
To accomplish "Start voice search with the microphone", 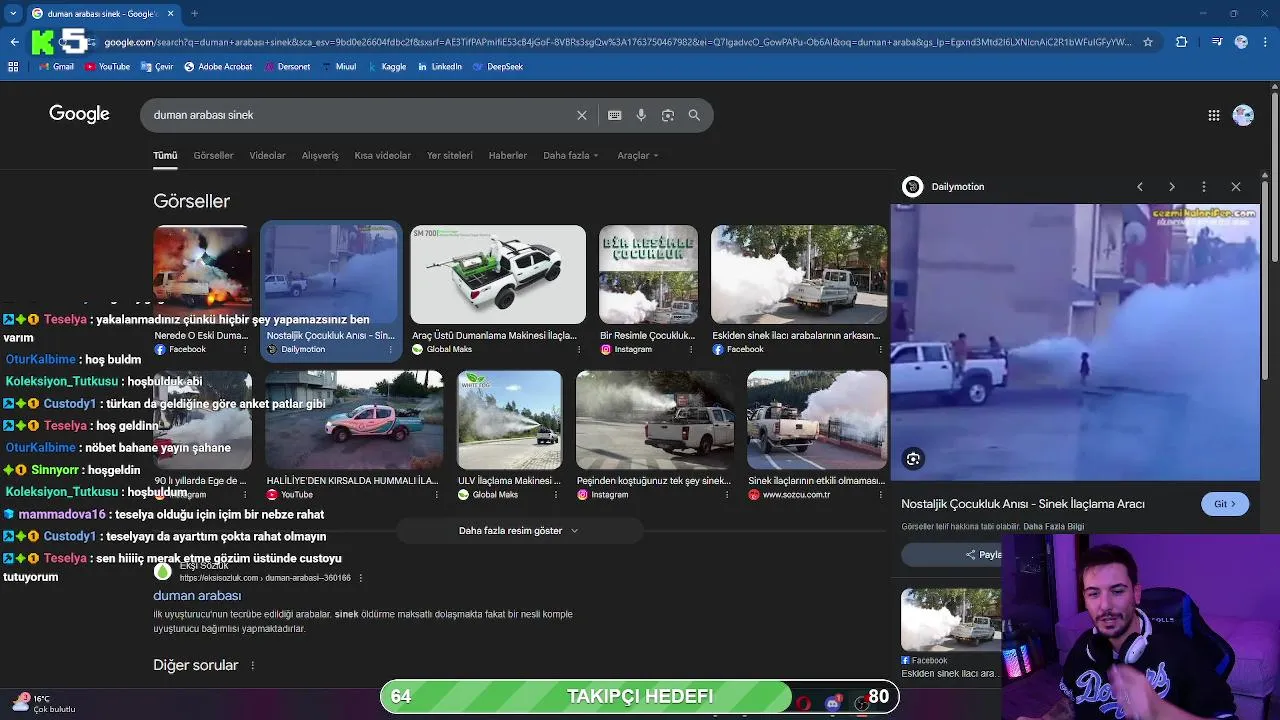I will [x=641, y=115].
